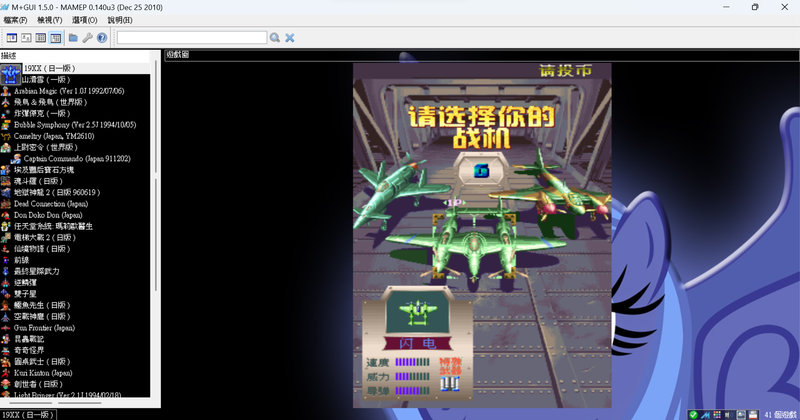
Task: Click the magnifier search icon
Action: tap(274, 37)
